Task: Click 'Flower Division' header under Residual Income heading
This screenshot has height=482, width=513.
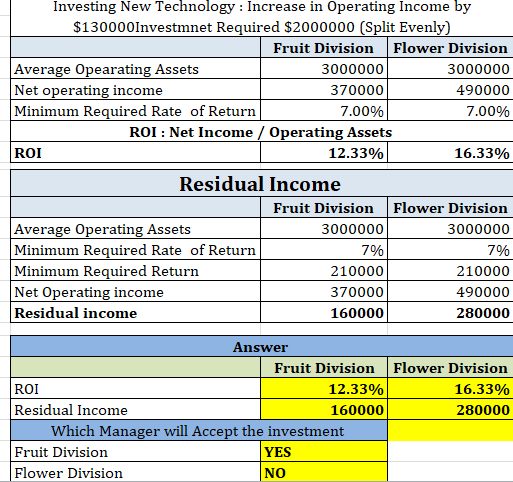Action: [450, 207]
